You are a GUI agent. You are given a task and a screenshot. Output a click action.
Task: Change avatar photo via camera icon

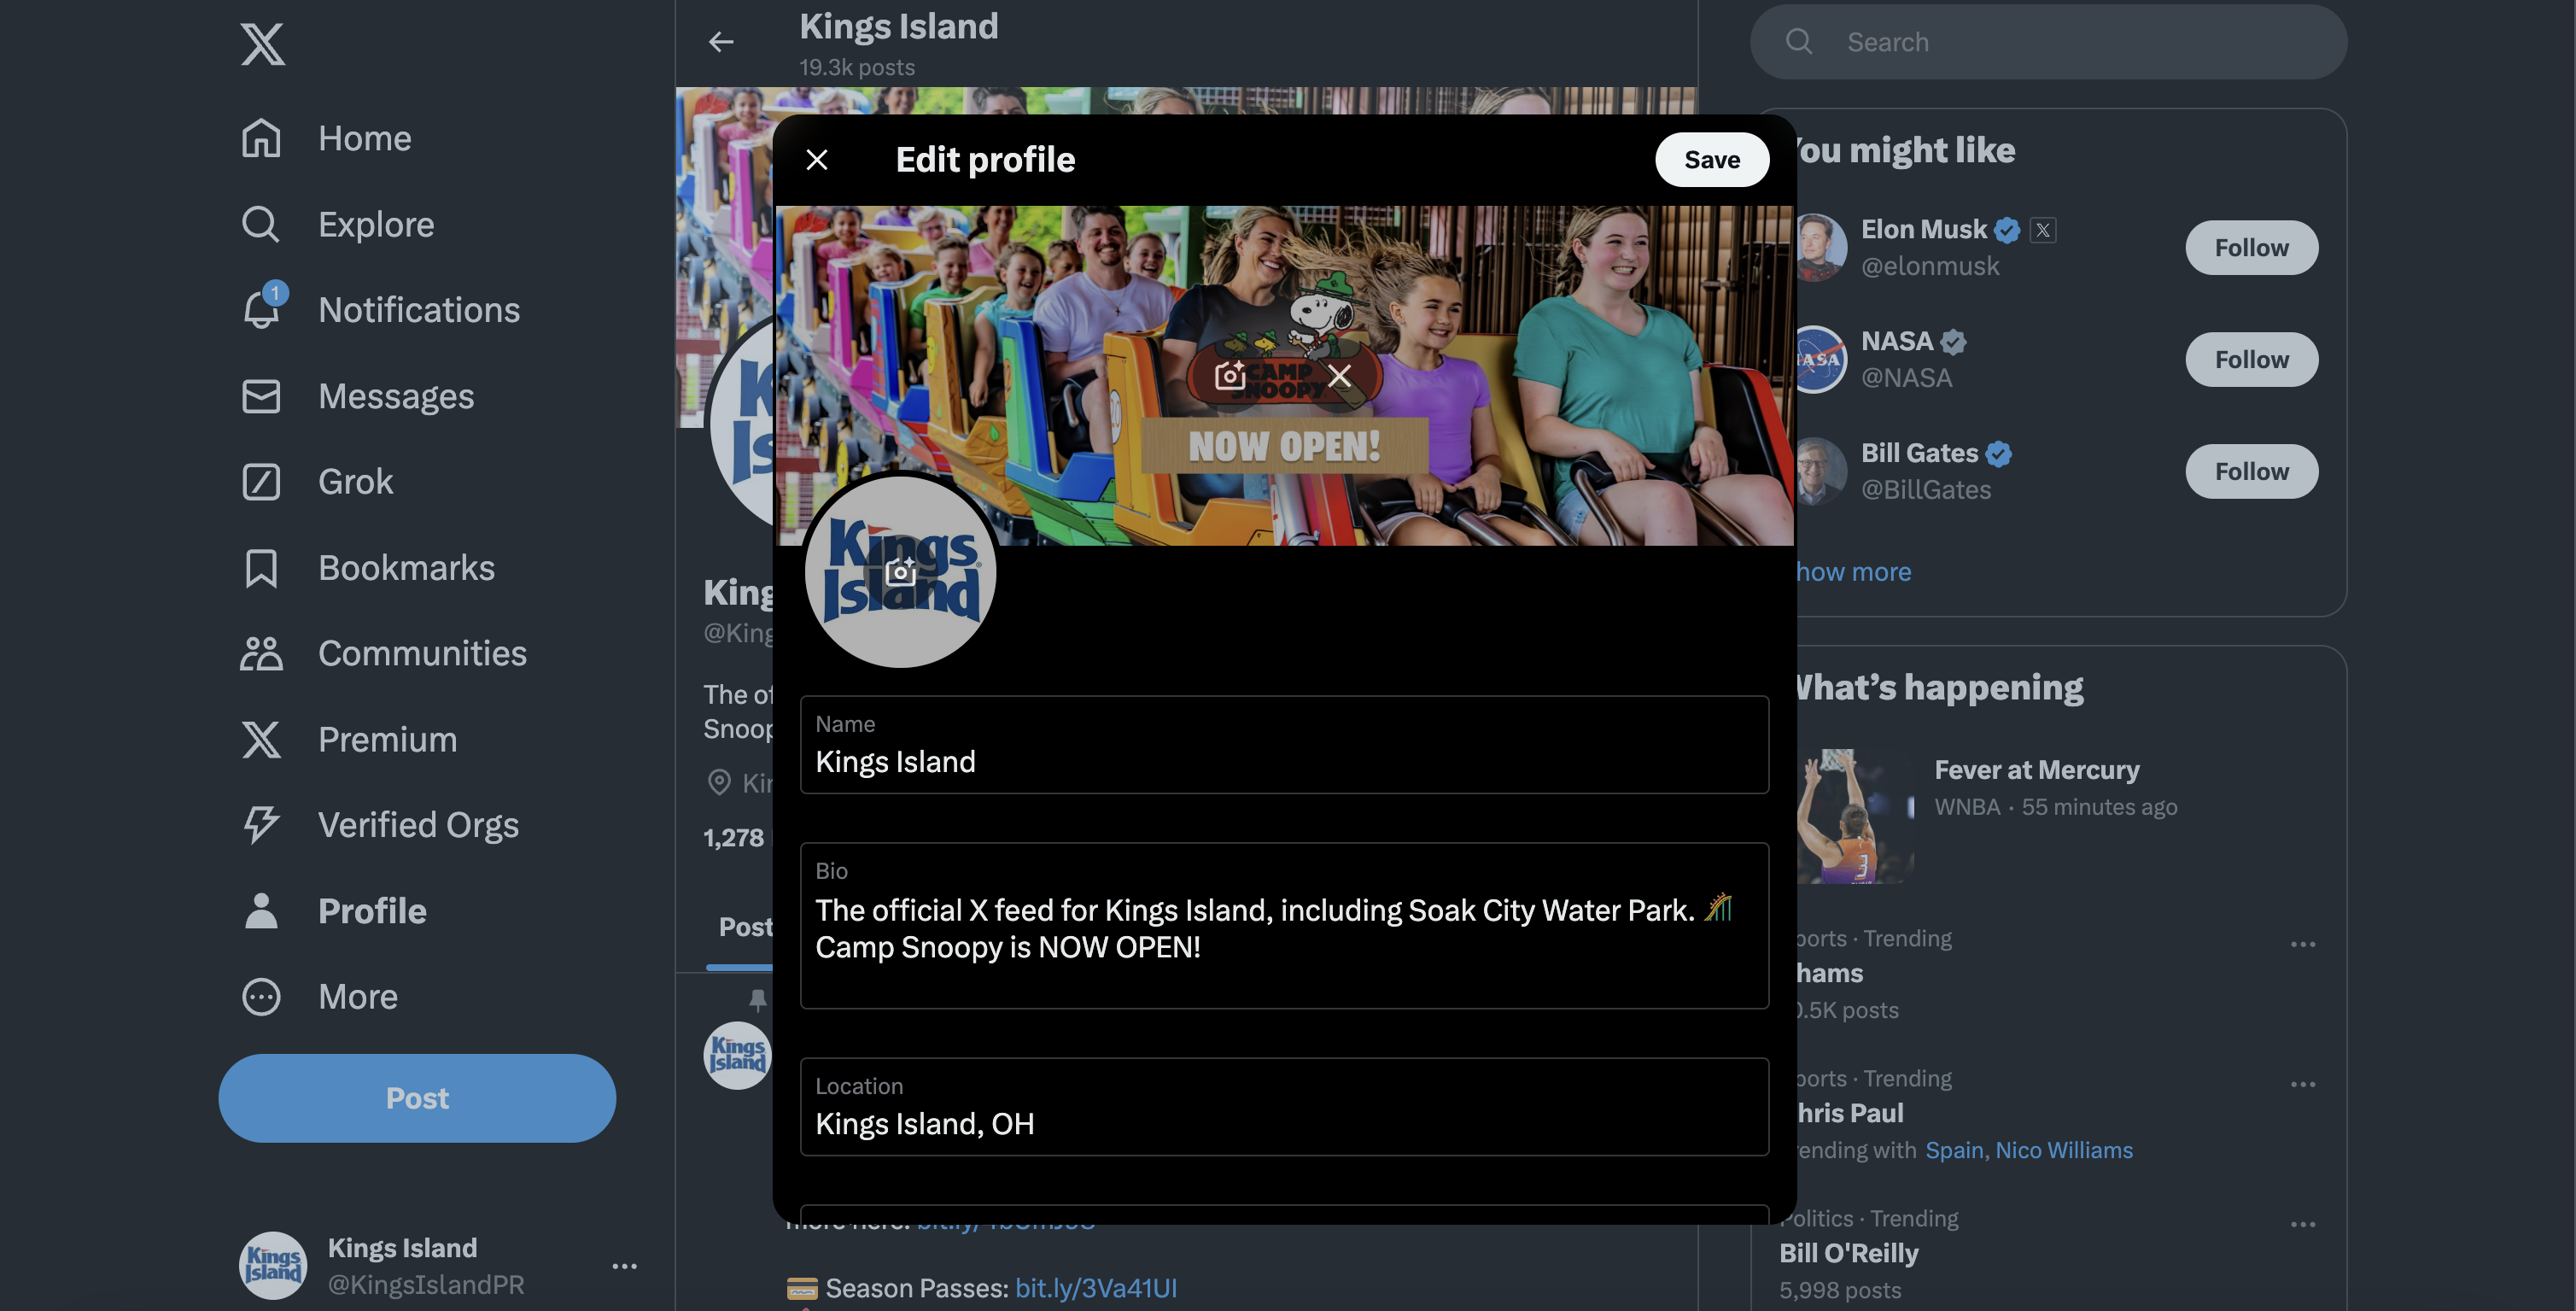[x=900, y=571]
